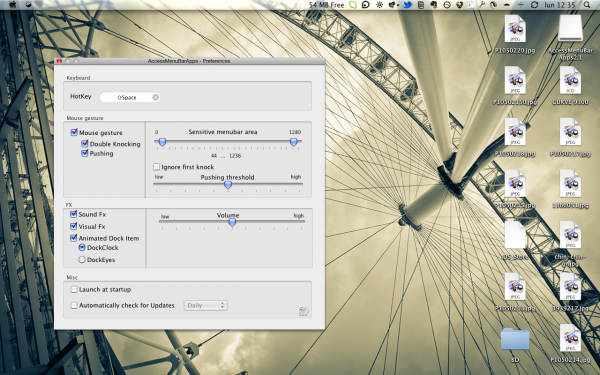600x375 pixels.
Task: Click the HotKey recorder field
Action: click(x=130, y=97)
